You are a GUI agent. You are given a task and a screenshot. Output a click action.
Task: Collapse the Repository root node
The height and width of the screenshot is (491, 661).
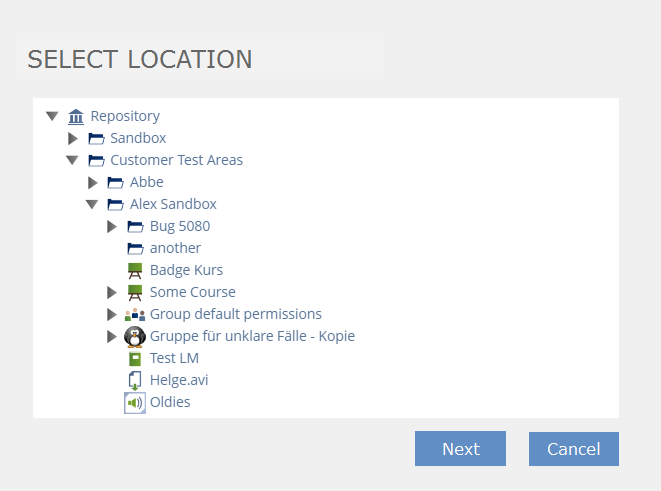click(x=52, y=116)
